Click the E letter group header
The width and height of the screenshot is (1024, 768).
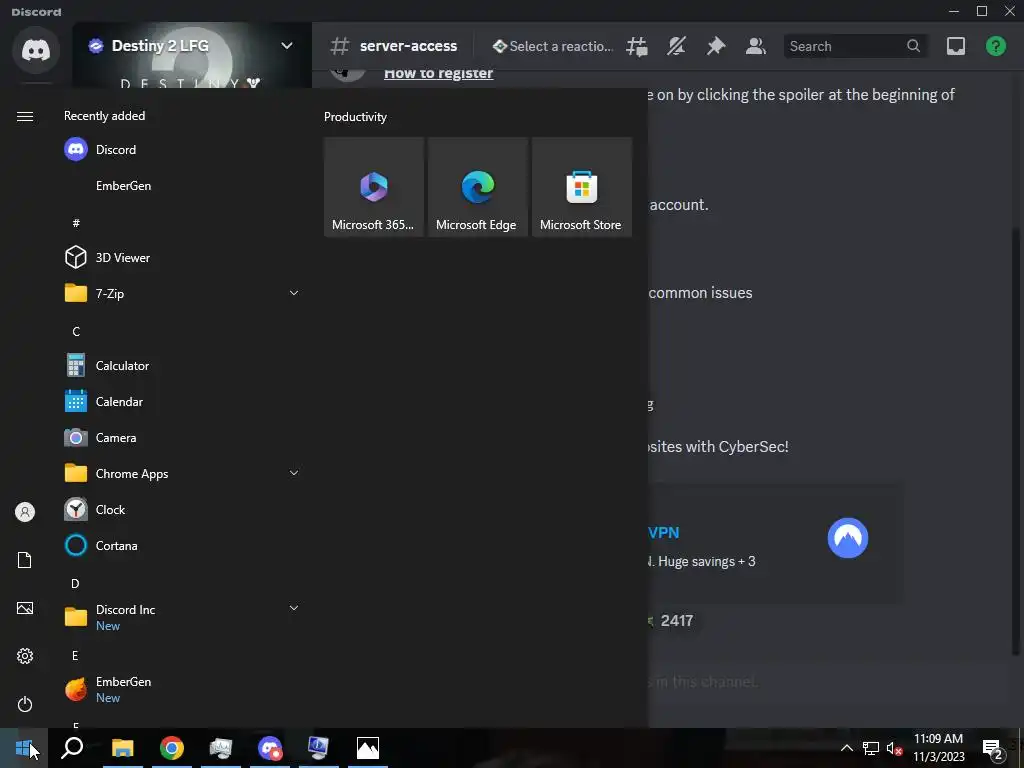(x=75, y=656)
